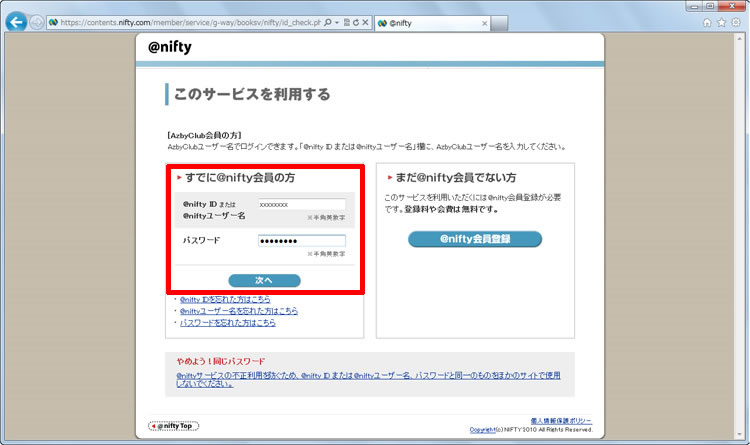
Task: Click the @nifty Top button in footer
Action: 173,426
